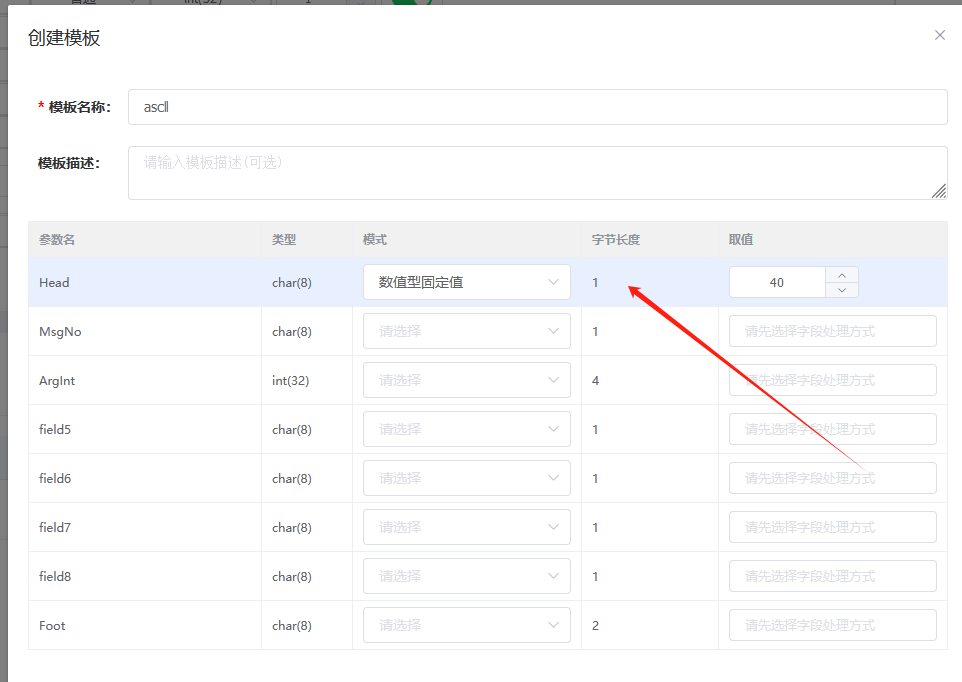Select the Head parameter row name
The height and width of the screenshot is (682, 962).
click(x=54, y=283)
